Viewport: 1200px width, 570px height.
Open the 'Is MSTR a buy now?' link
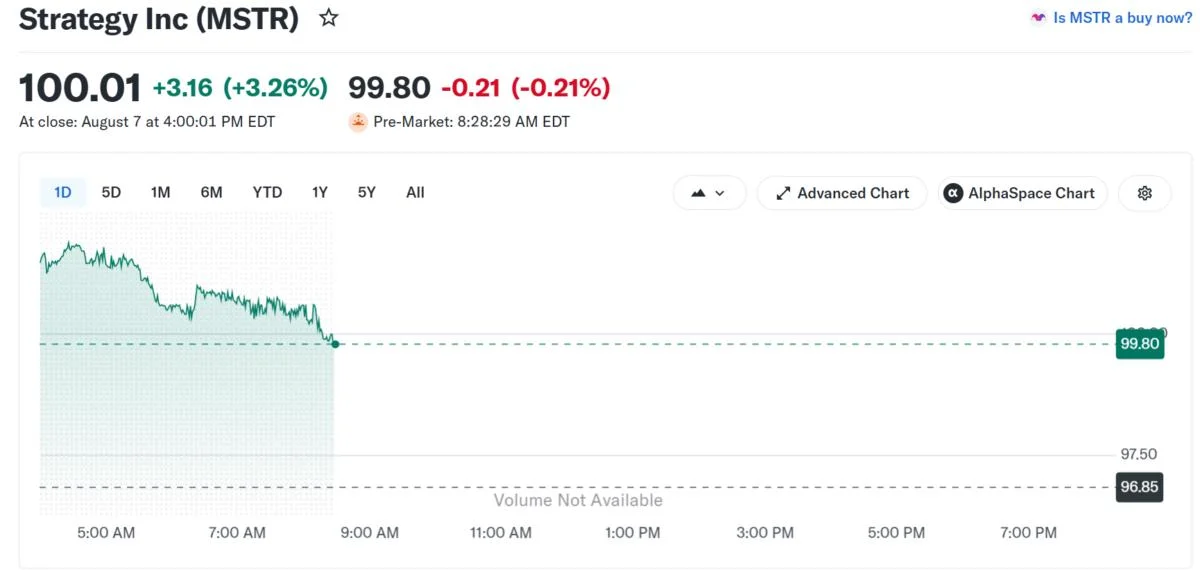pyautogui.click(x=1122, y=18)
